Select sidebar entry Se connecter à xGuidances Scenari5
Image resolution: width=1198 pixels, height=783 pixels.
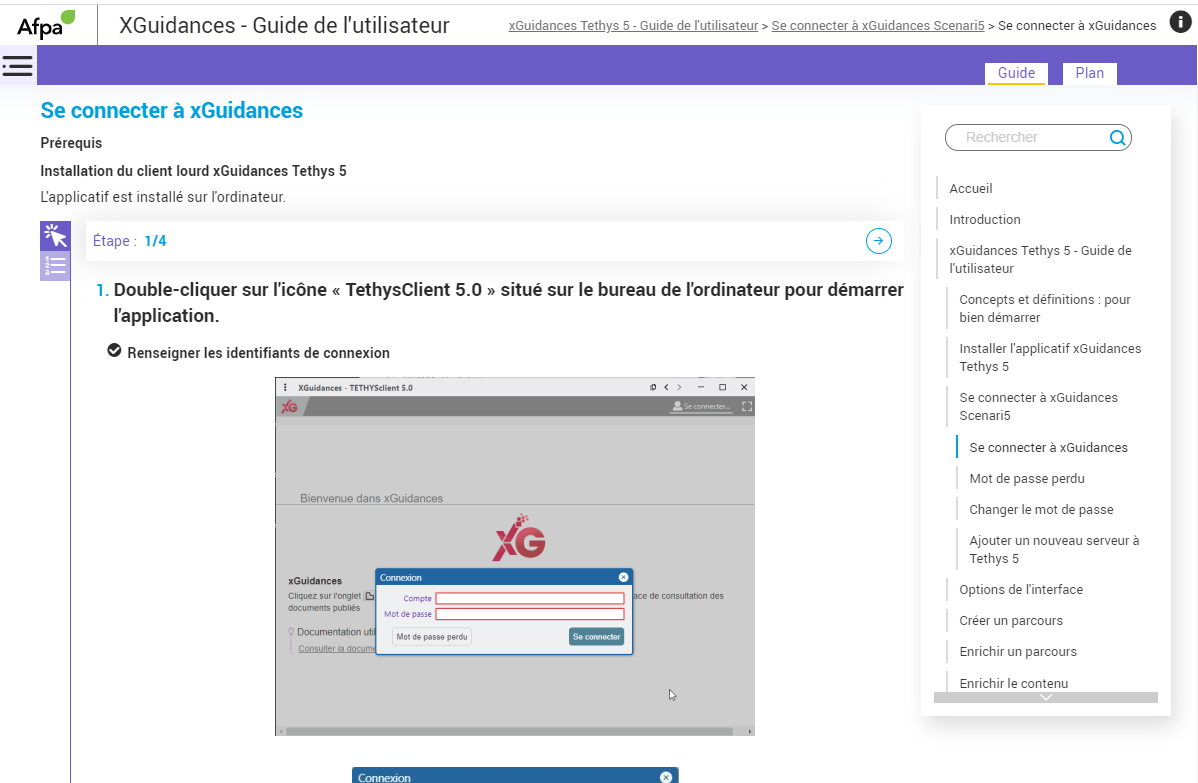1038,406
